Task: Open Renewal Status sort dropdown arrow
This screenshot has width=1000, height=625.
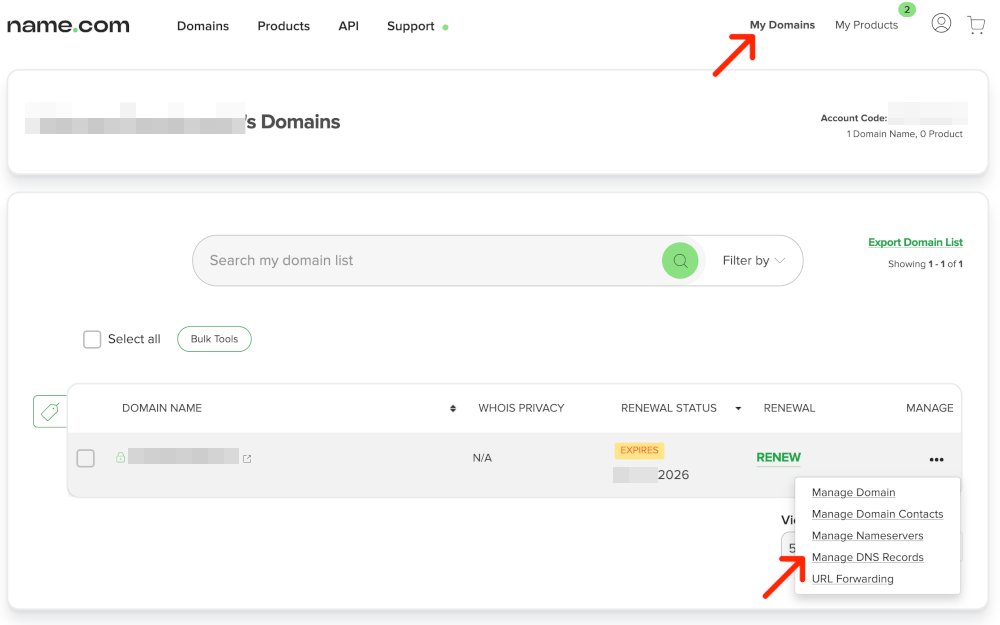Action: 739,408
